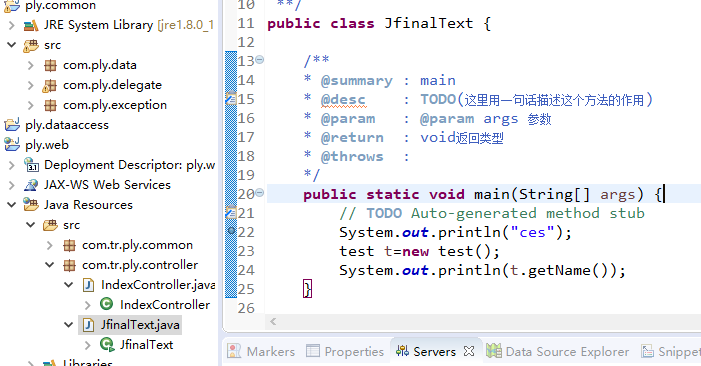The image size is (701, 366).
Task: Click the horizontal scrollbar left arrow in editor
Action: point(273,321)
